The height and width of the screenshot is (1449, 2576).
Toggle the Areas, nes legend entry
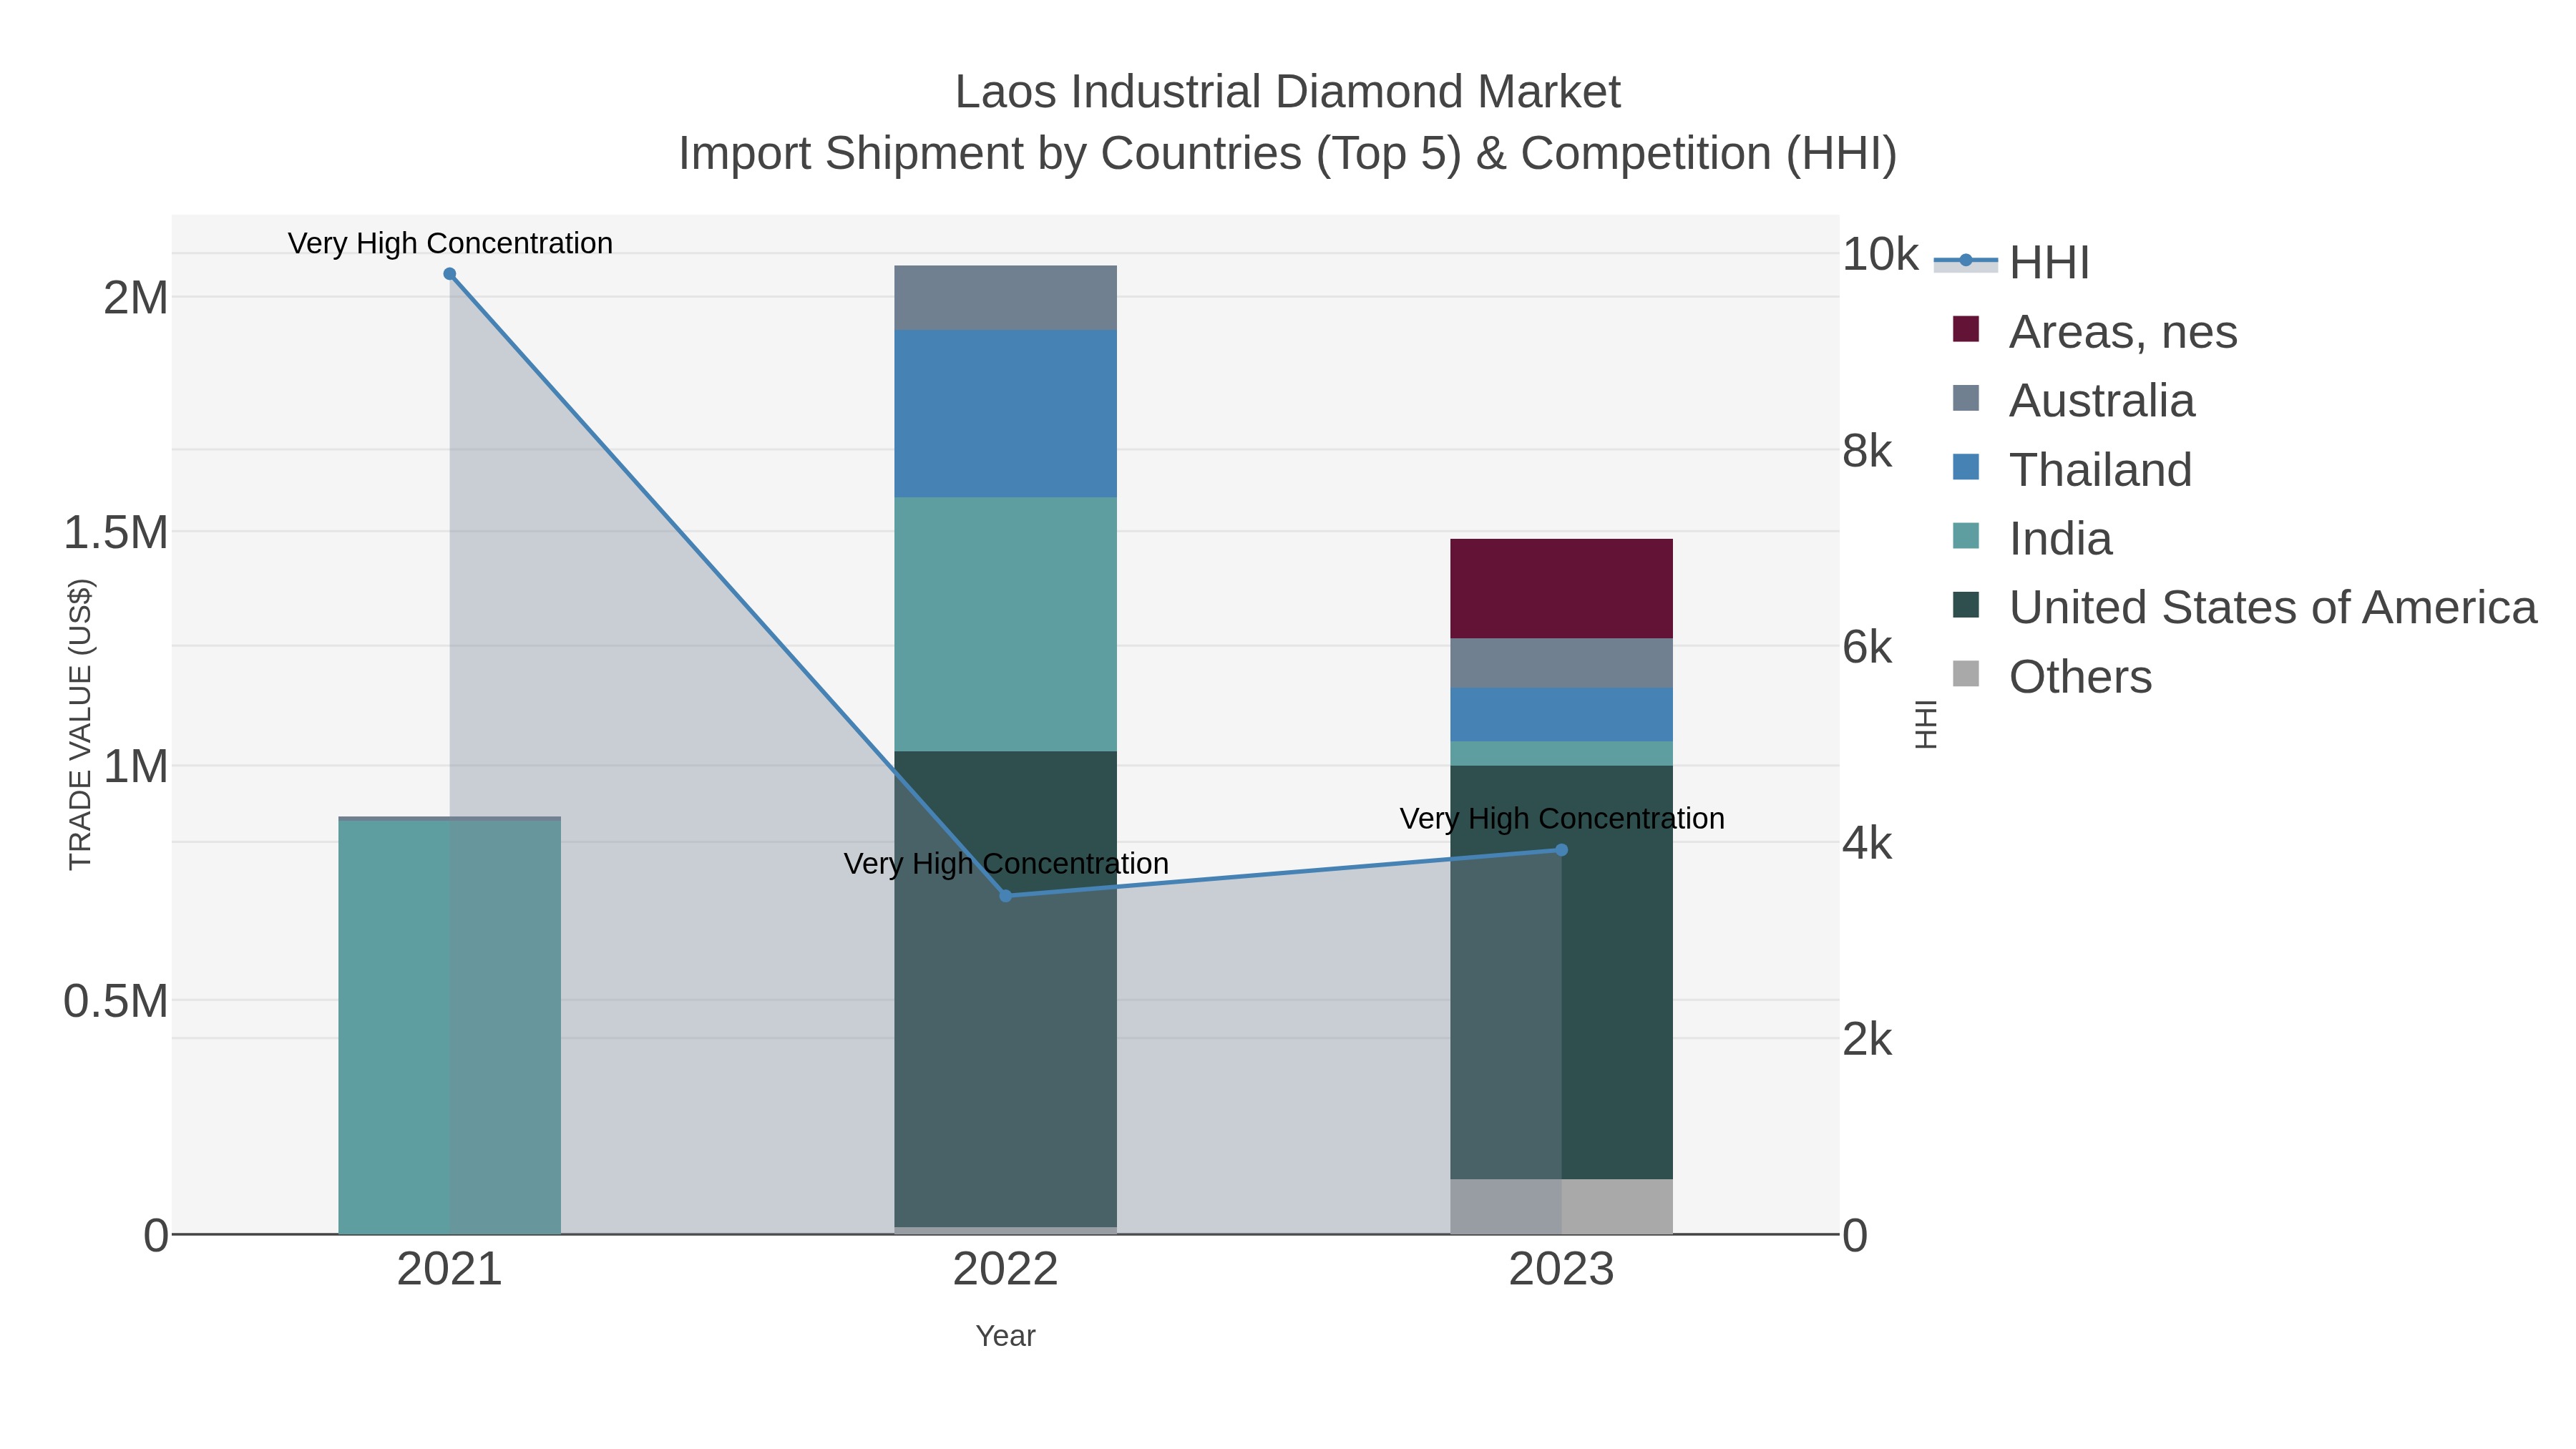click(x=2094, y=331)
